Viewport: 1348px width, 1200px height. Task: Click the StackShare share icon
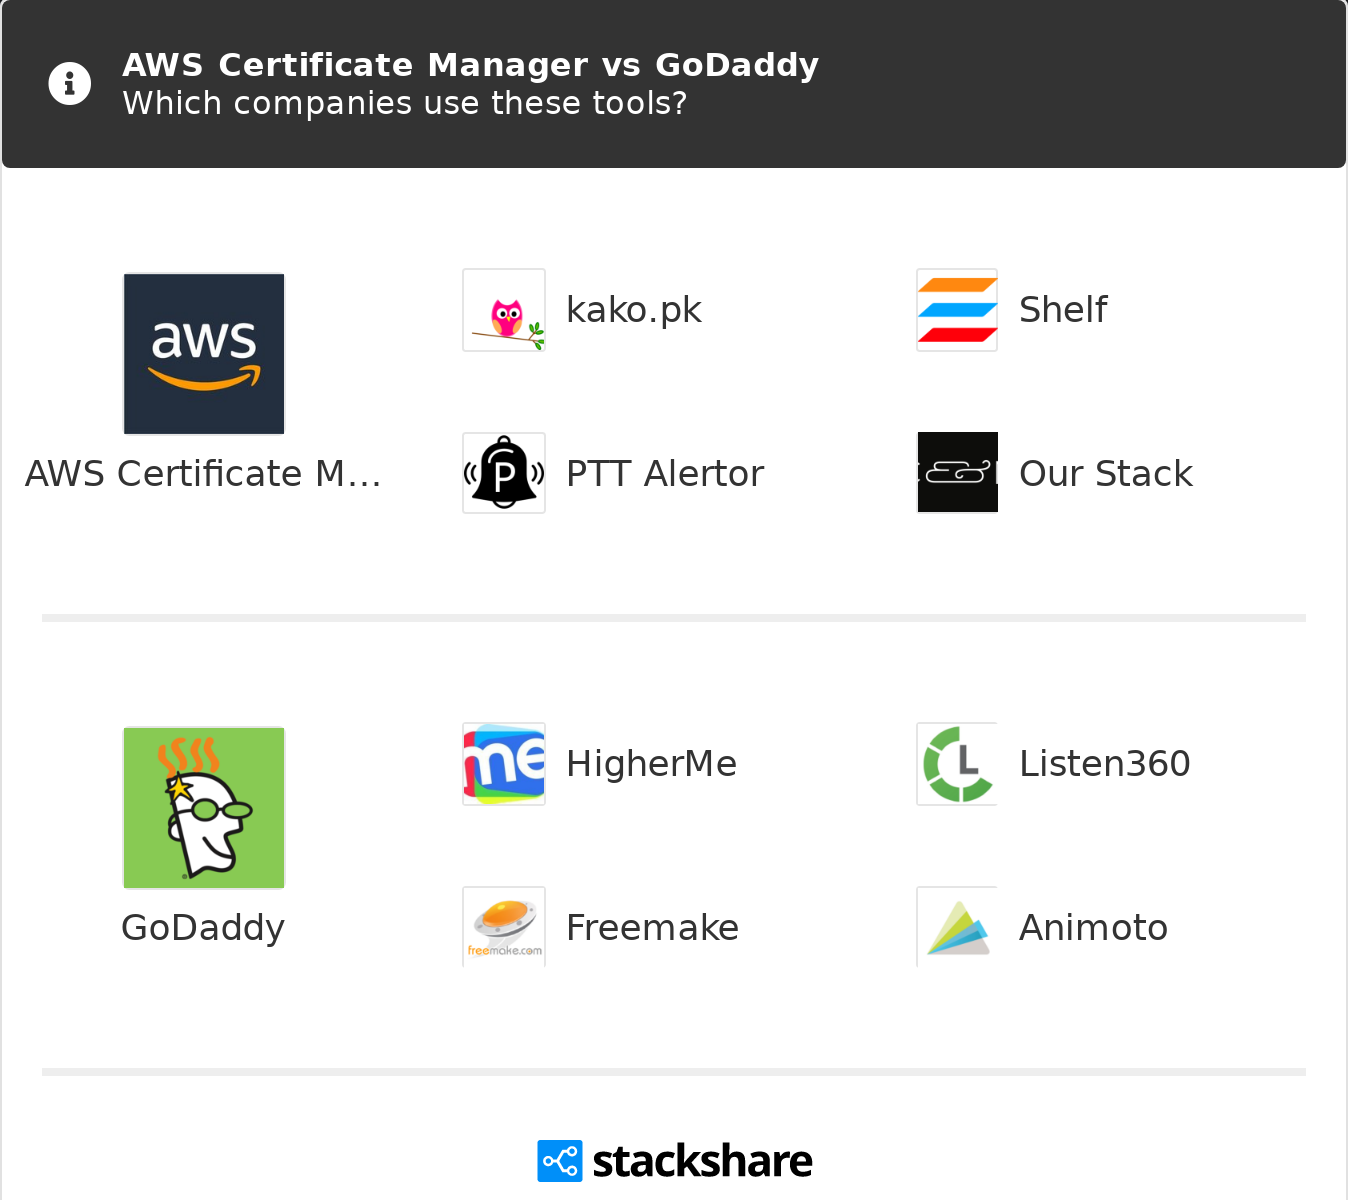coord(559,1161)
